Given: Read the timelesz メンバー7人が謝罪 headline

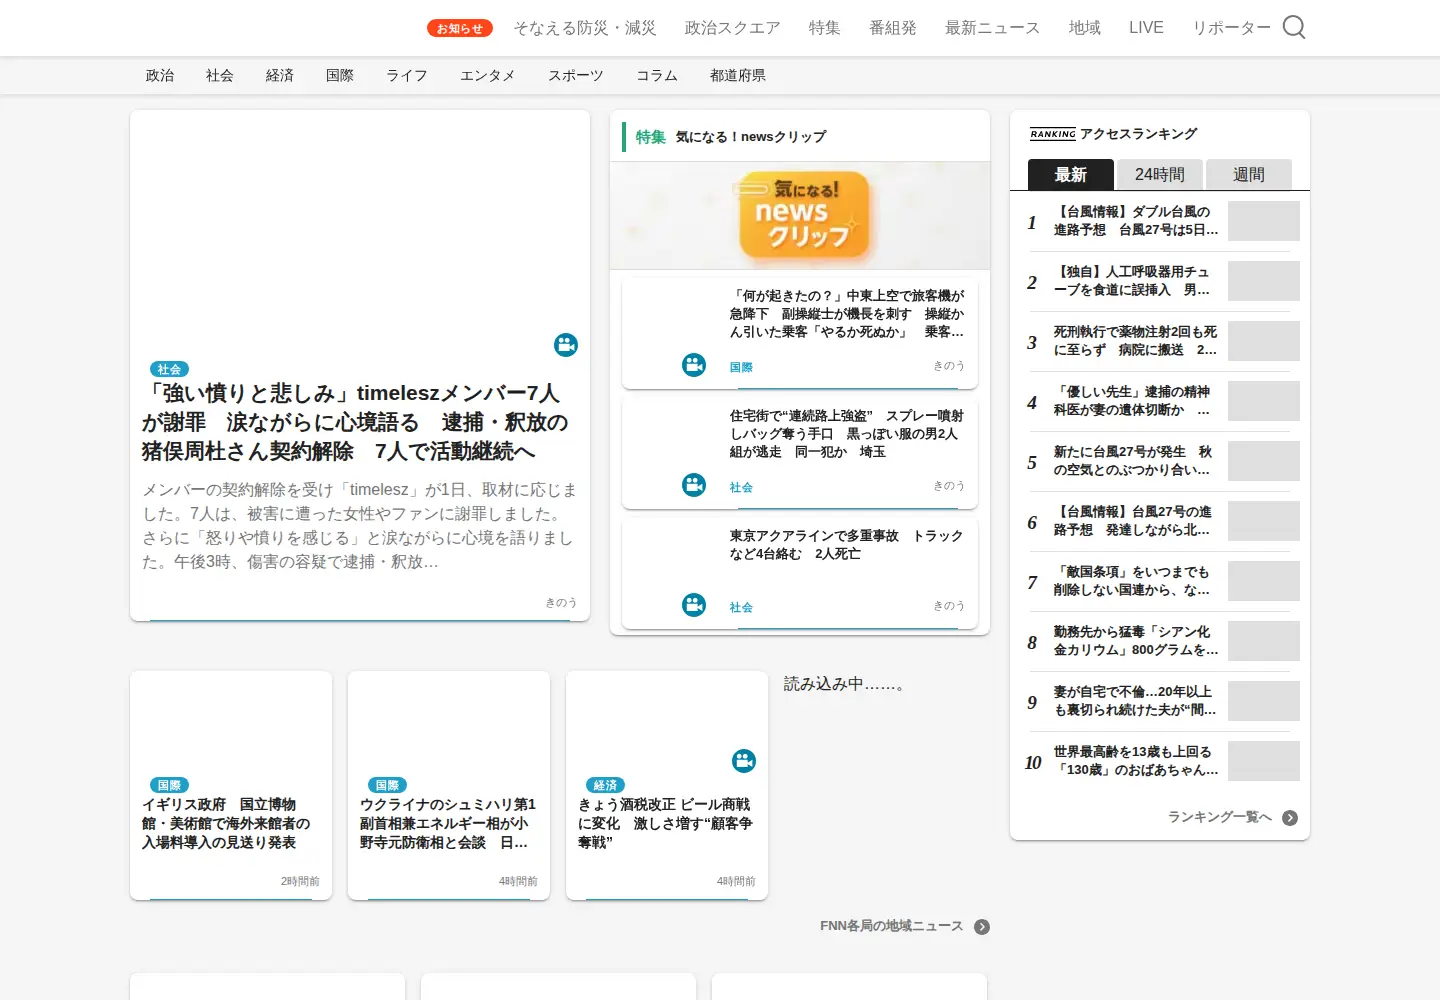Looking at the screenshot, I should (355, 423).
